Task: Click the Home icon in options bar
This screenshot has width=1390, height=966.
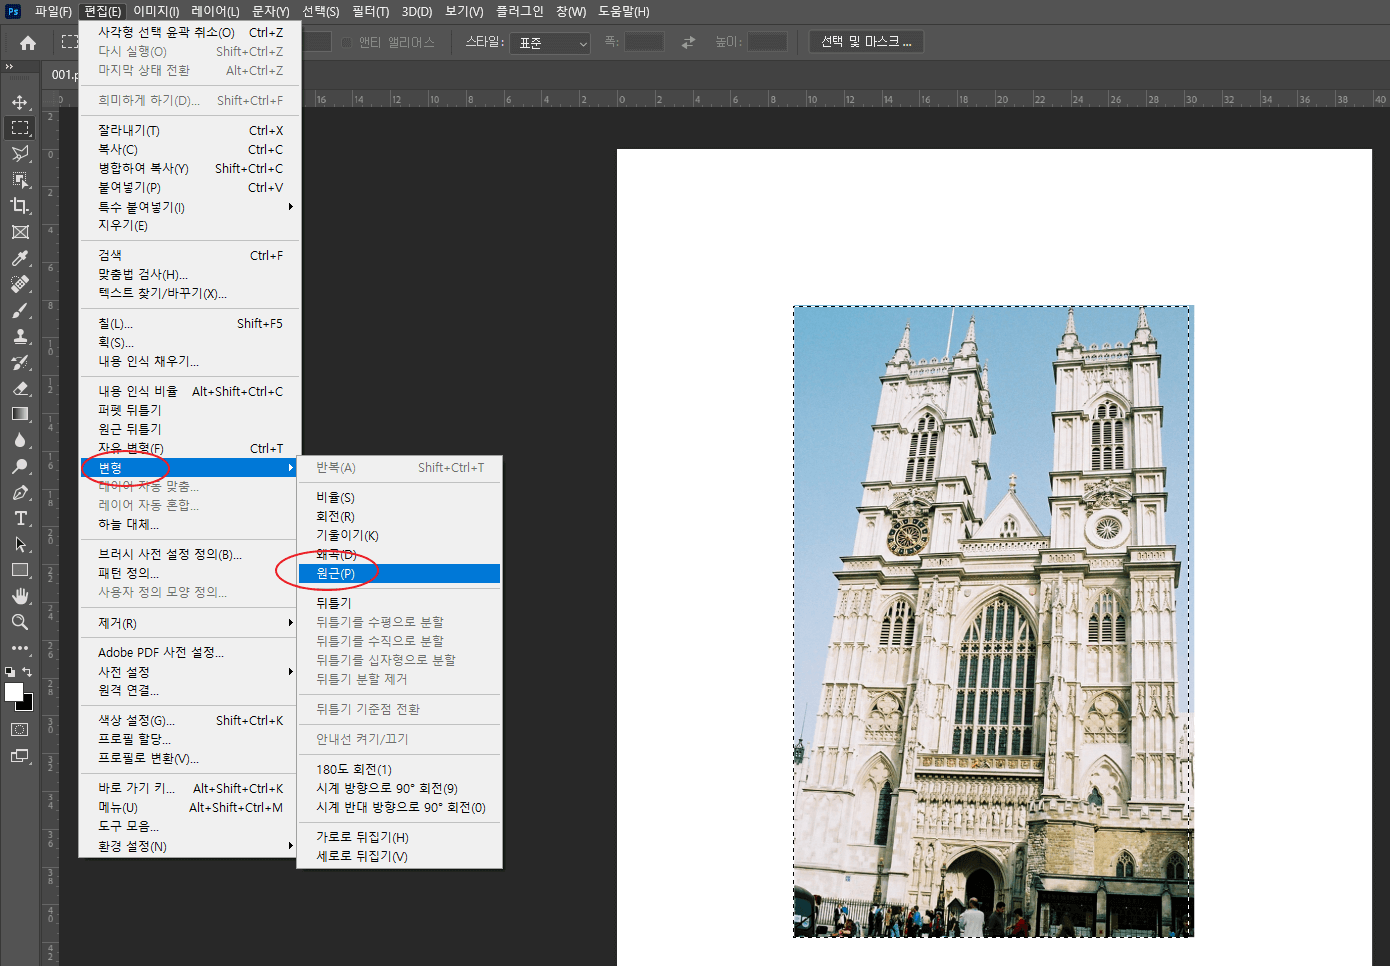Action: pyautogui.click(x=28, y=43)
